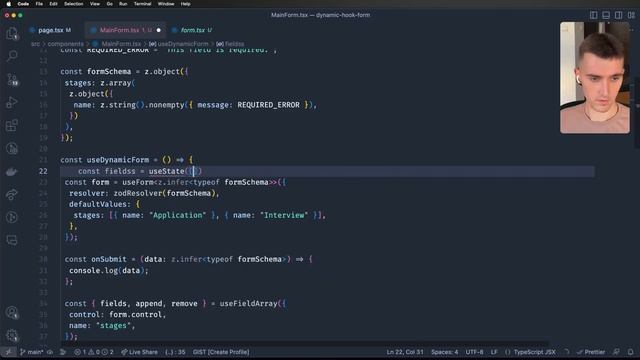Start Live Share from status bar
Viewport: 640px width, 360px height.
coord(139,352)
